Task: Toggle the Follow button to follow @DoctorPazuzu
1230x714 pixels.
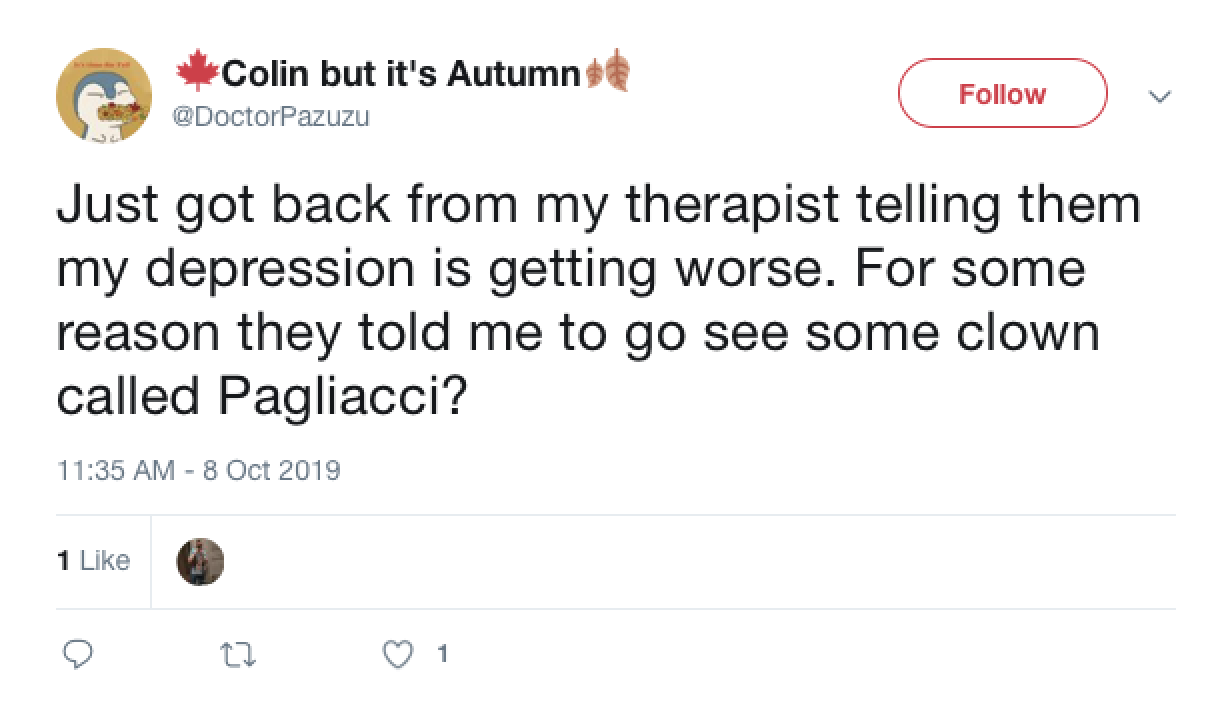Action: (1003, 93)
